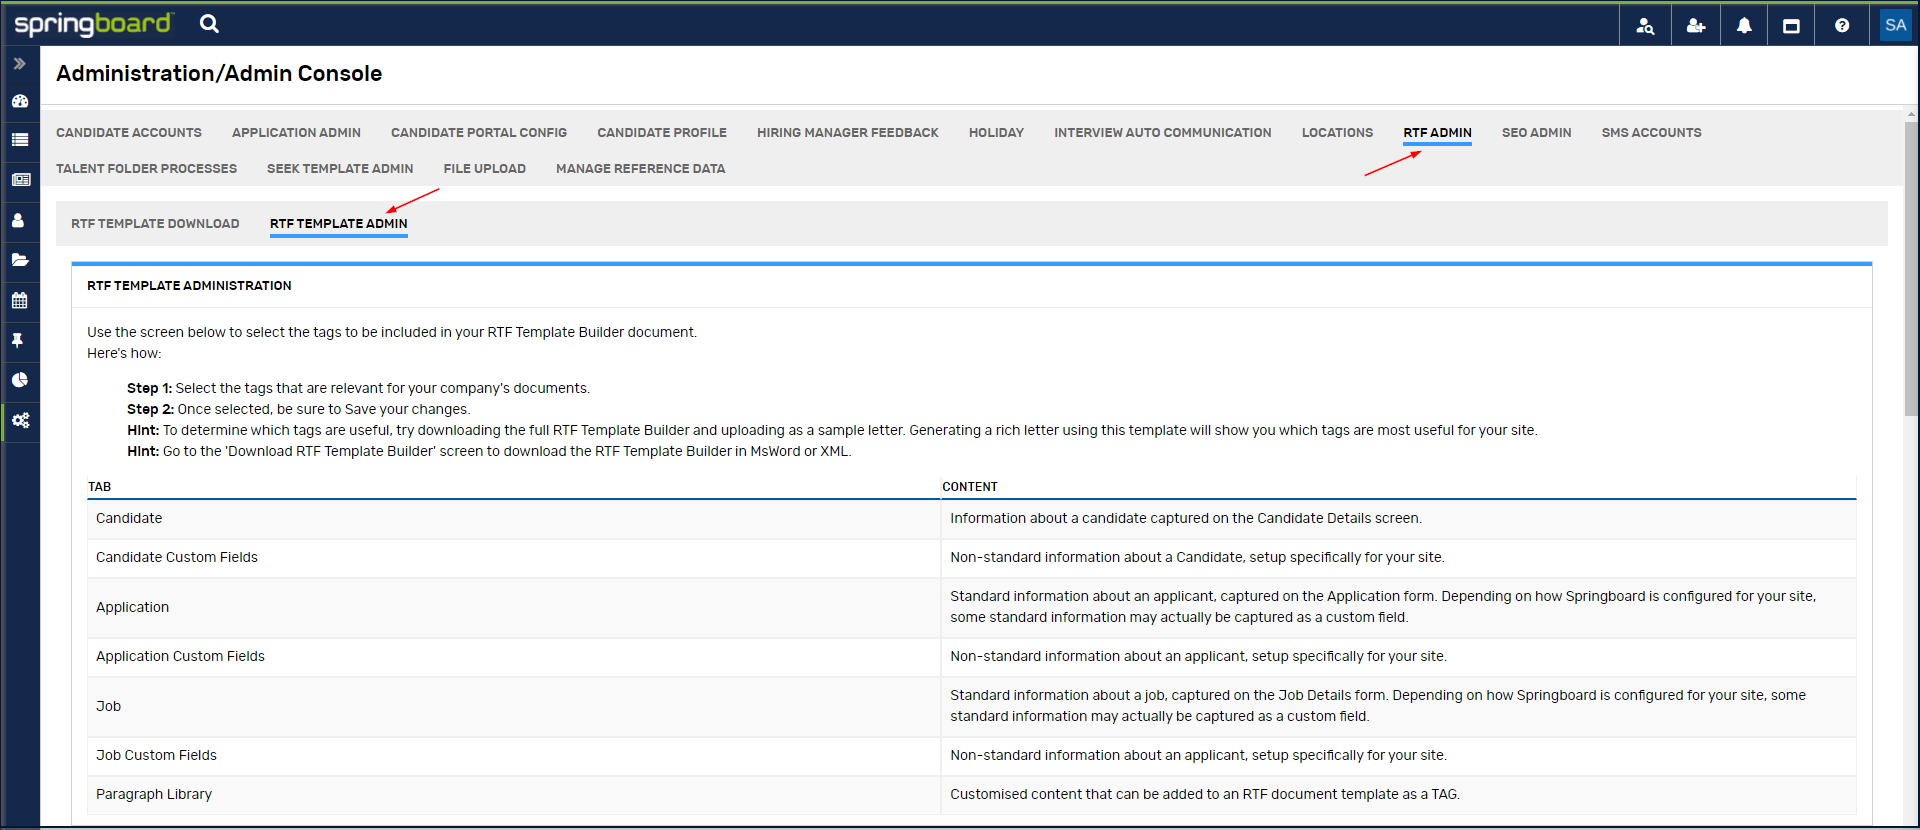Viewport: 1920px width, 830px height.
Task: Click the add candidate person-plus icon
Action: tap(1696, 26)
